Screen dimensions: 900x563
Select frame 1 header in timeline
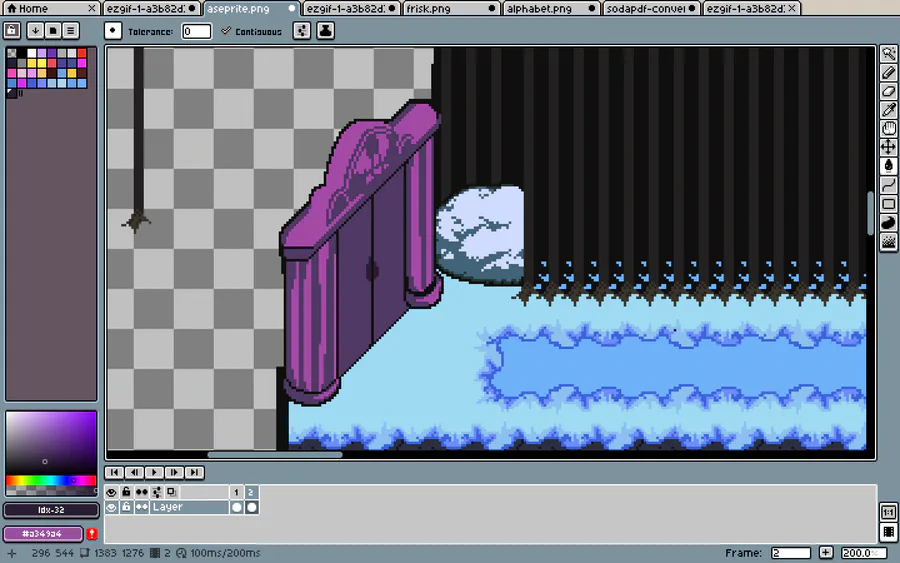pos(236,492)
